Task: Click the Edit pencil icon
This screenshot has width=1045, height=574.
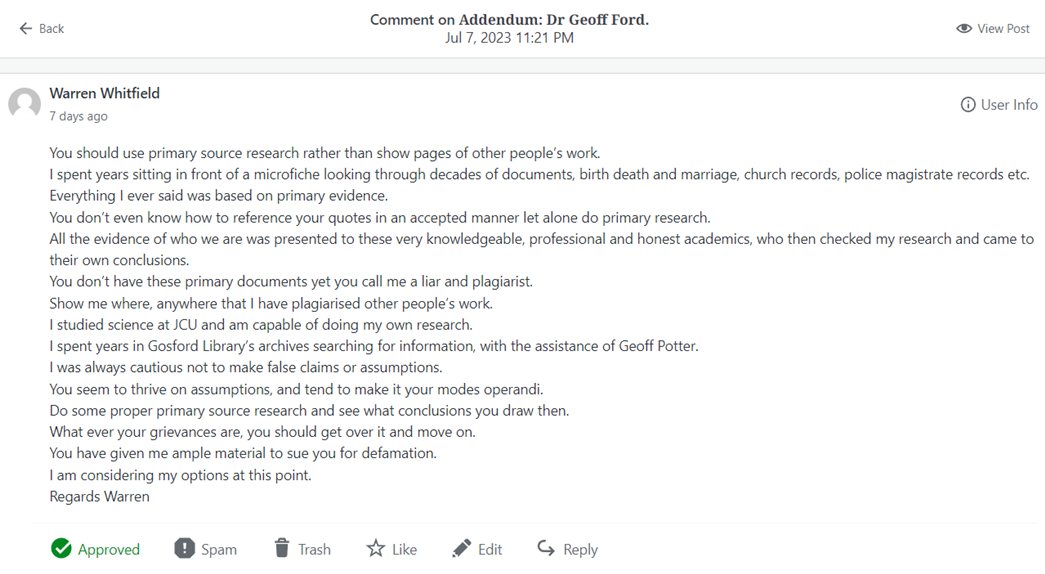Action: pos(461,548)
